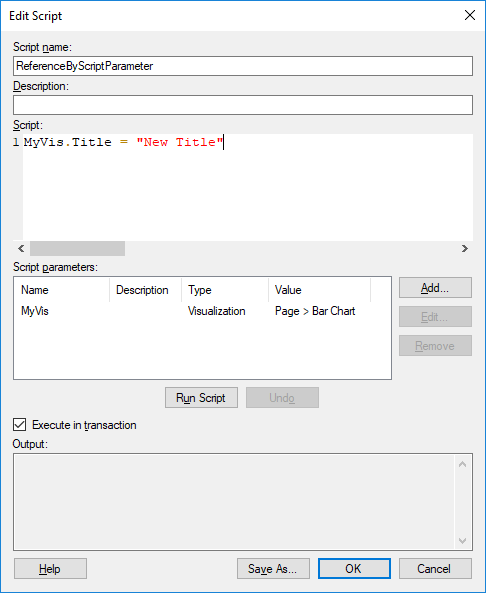Click inside the Script code editor
This screenshot has width=486, height=593.
point(248,187)
